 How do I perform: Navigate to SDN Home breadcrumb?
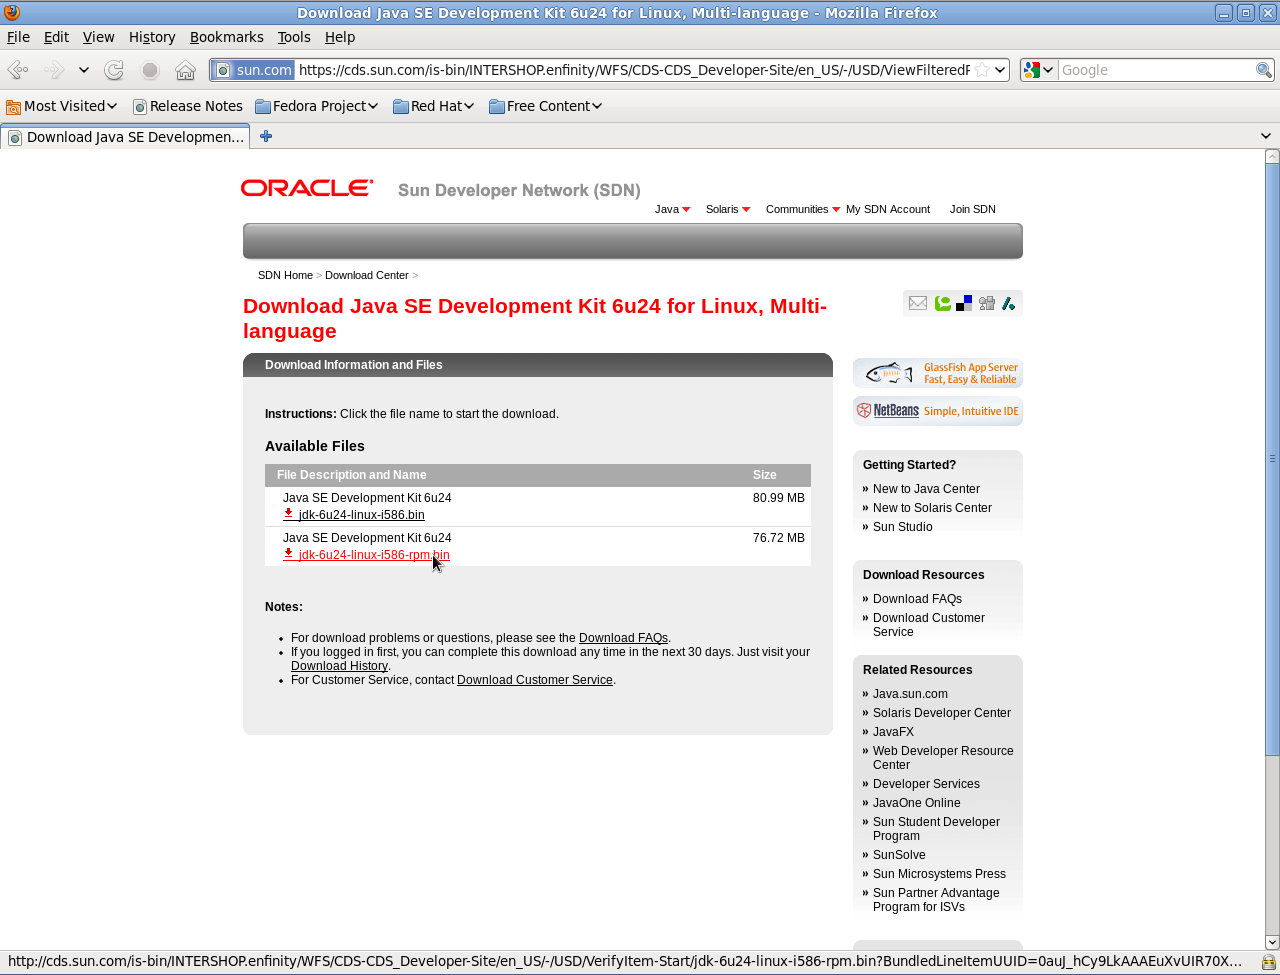pyautogui.click(x=285, y=275)
